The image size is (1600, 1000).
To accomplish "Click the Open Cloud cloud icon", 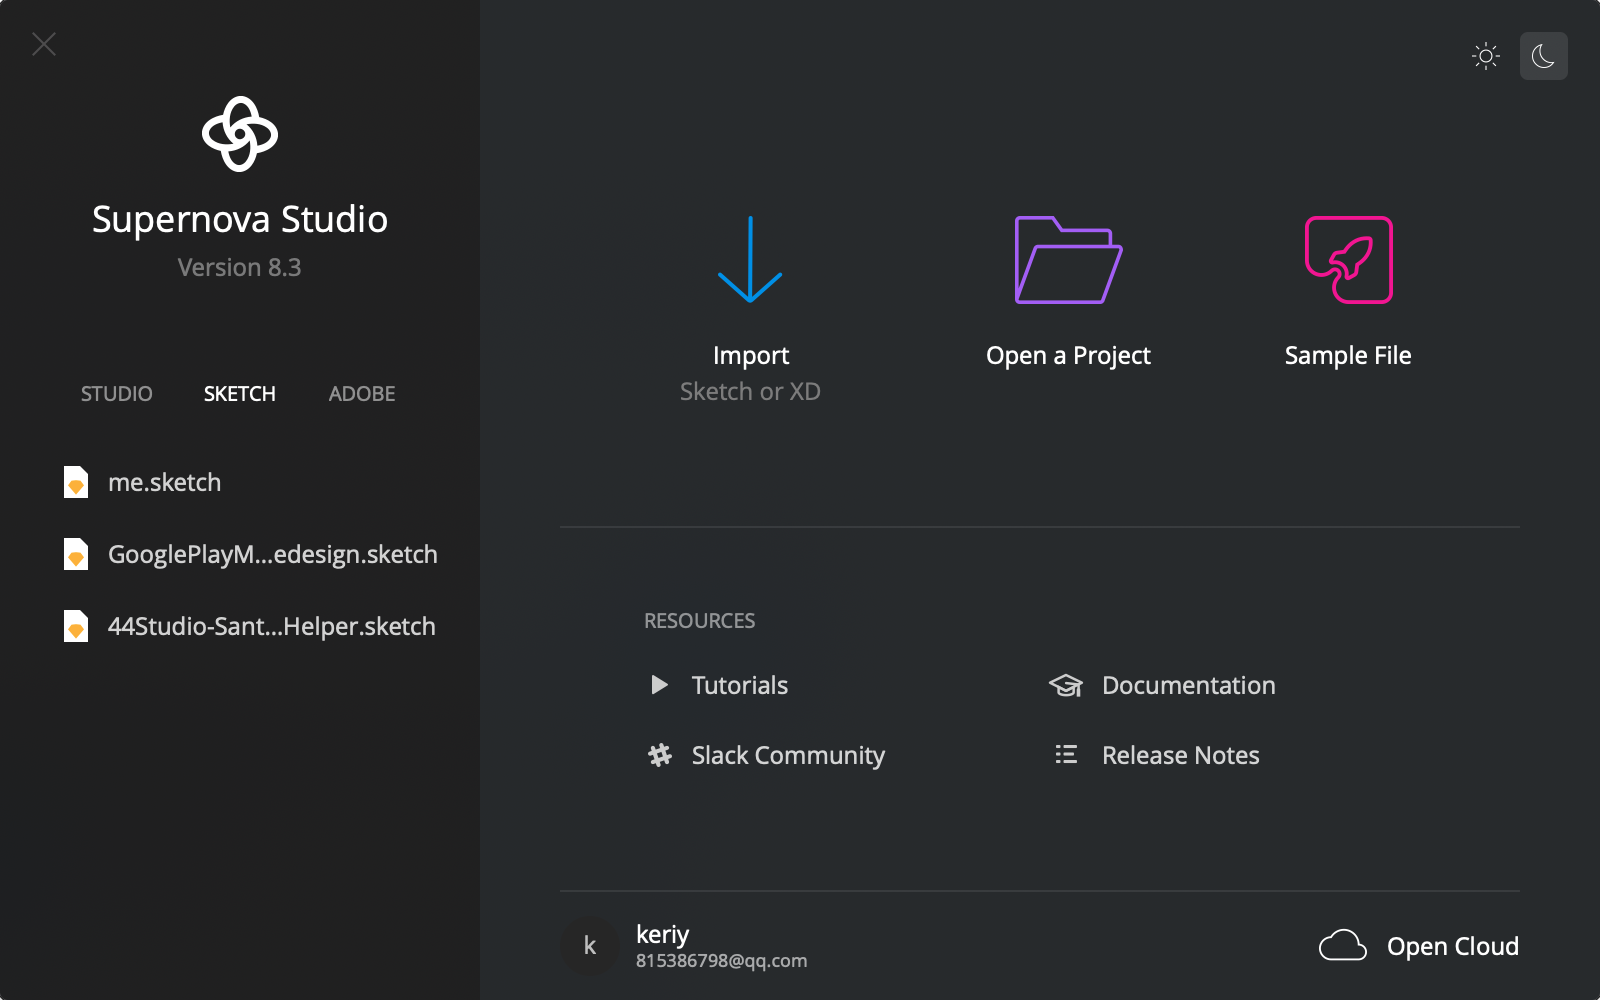I will 1342,946.
